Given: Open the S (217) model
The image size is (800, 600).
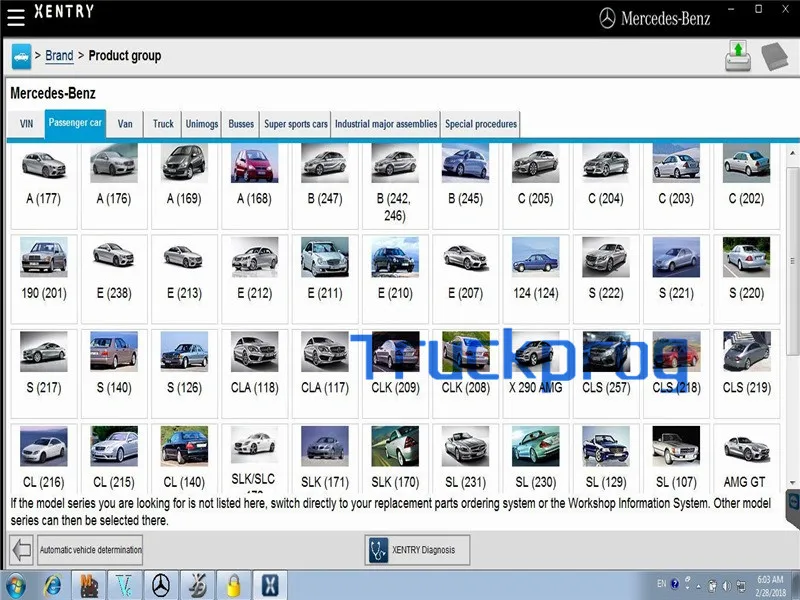Looking at the screenshot, I should [x=44, y=373].
